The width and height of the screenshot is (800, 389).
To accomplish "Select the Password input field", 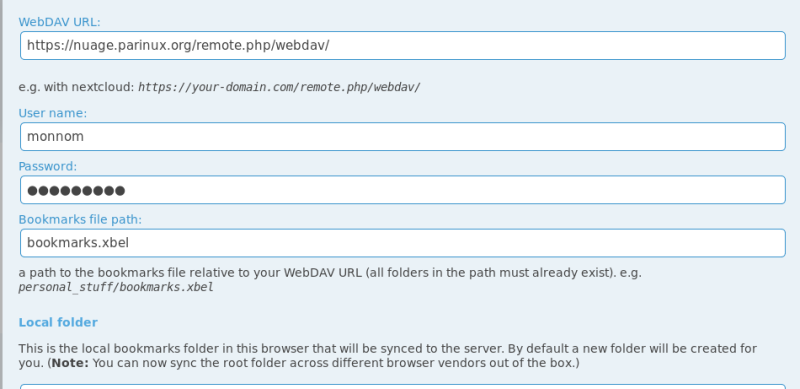I will click(403, 190).
